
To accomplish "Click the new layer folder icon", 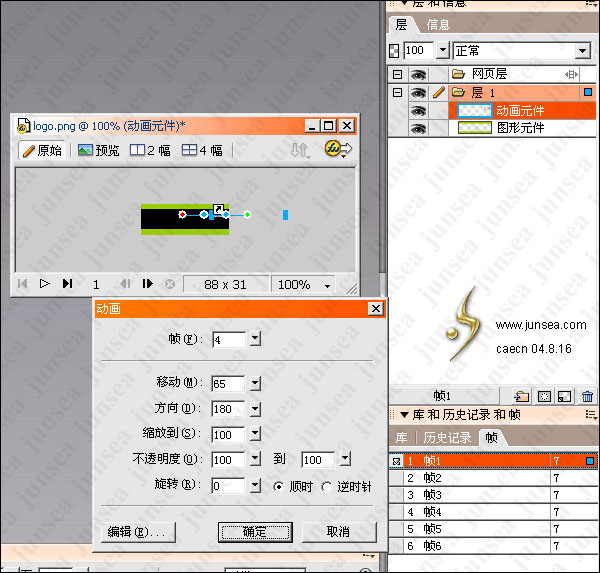I will pyautogui.click(x=522, y=397).
